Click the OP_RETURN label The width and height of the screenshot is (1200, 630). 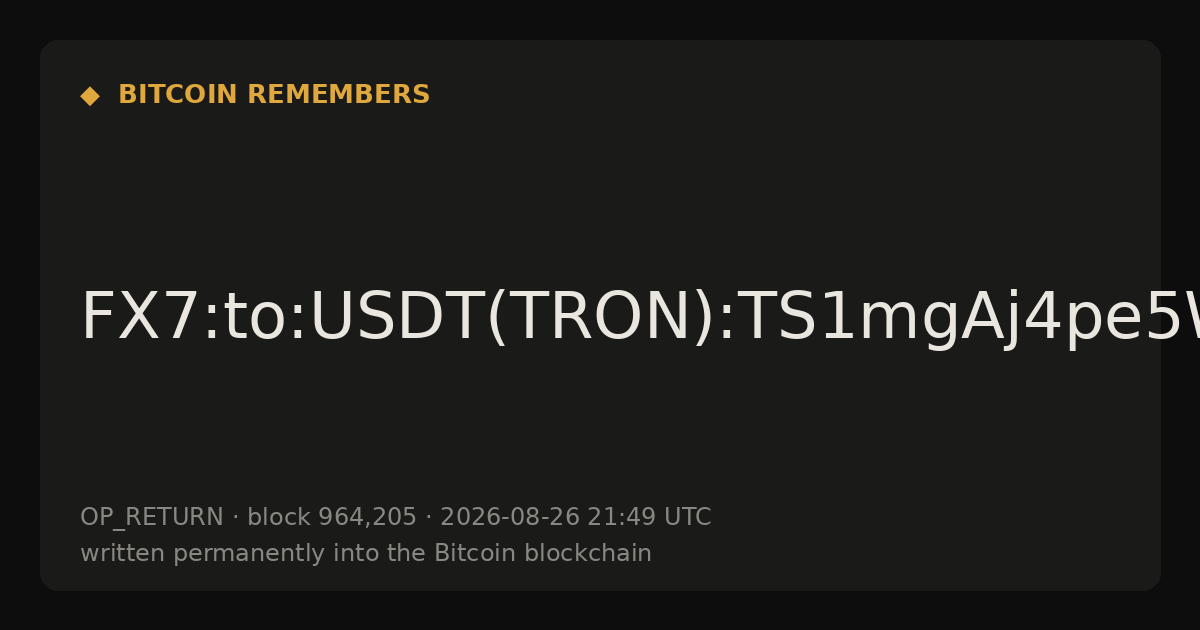pos(152,518)
